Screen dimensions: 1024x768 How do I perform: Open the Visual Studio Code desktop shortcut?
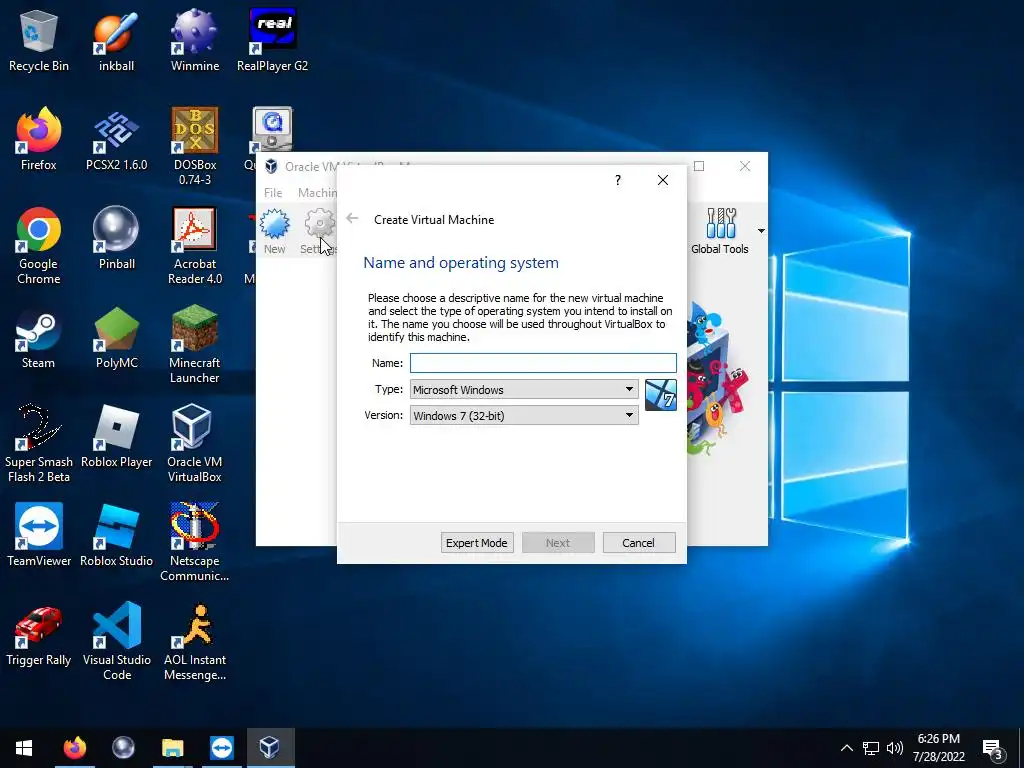[x=116, y=642]
